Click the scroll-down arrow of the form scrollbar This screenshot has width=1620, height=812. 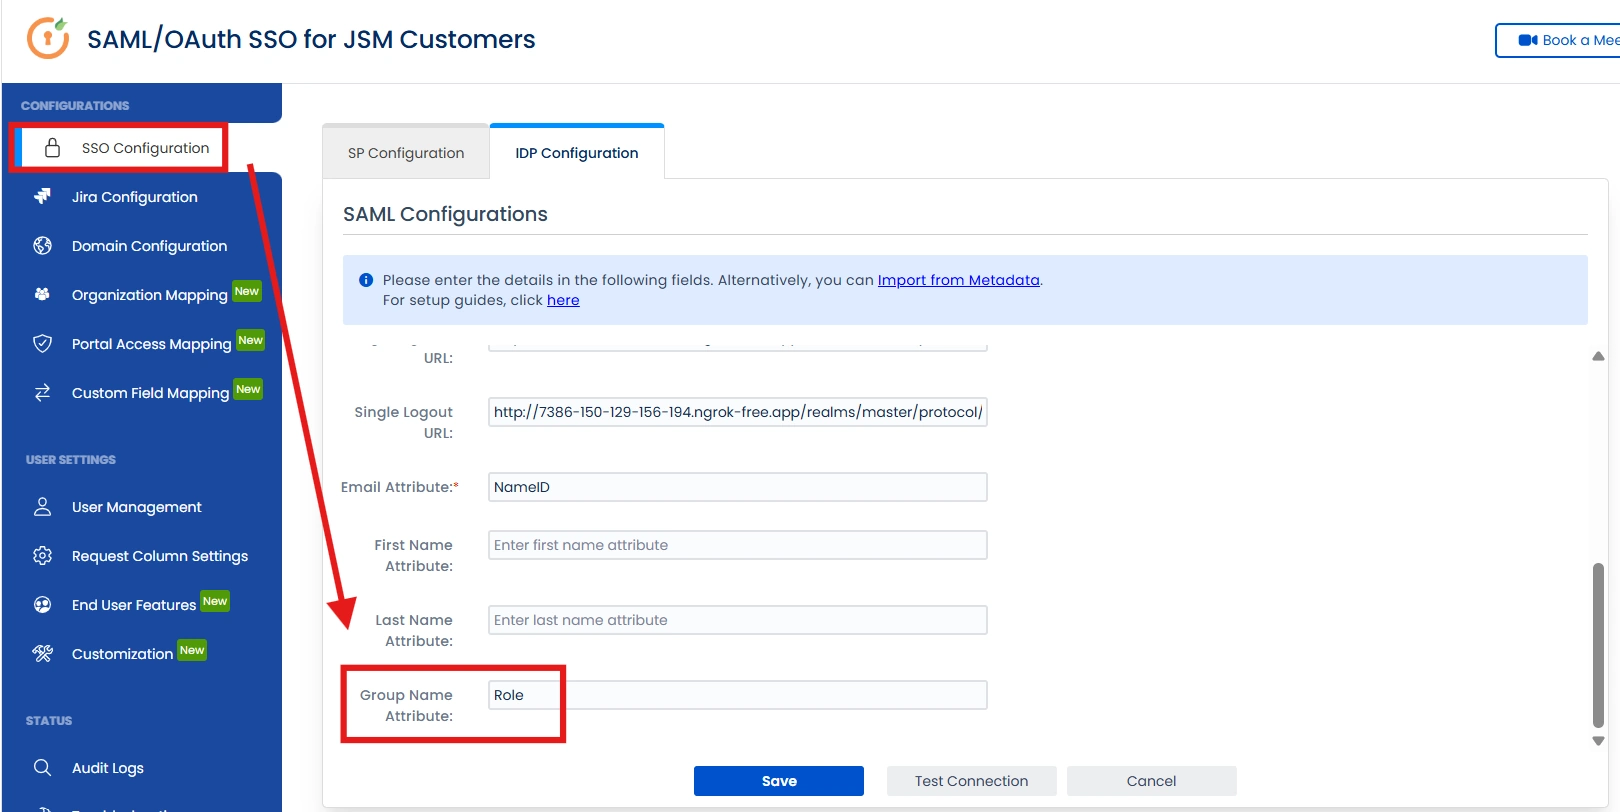click(x=1598, y=741)
